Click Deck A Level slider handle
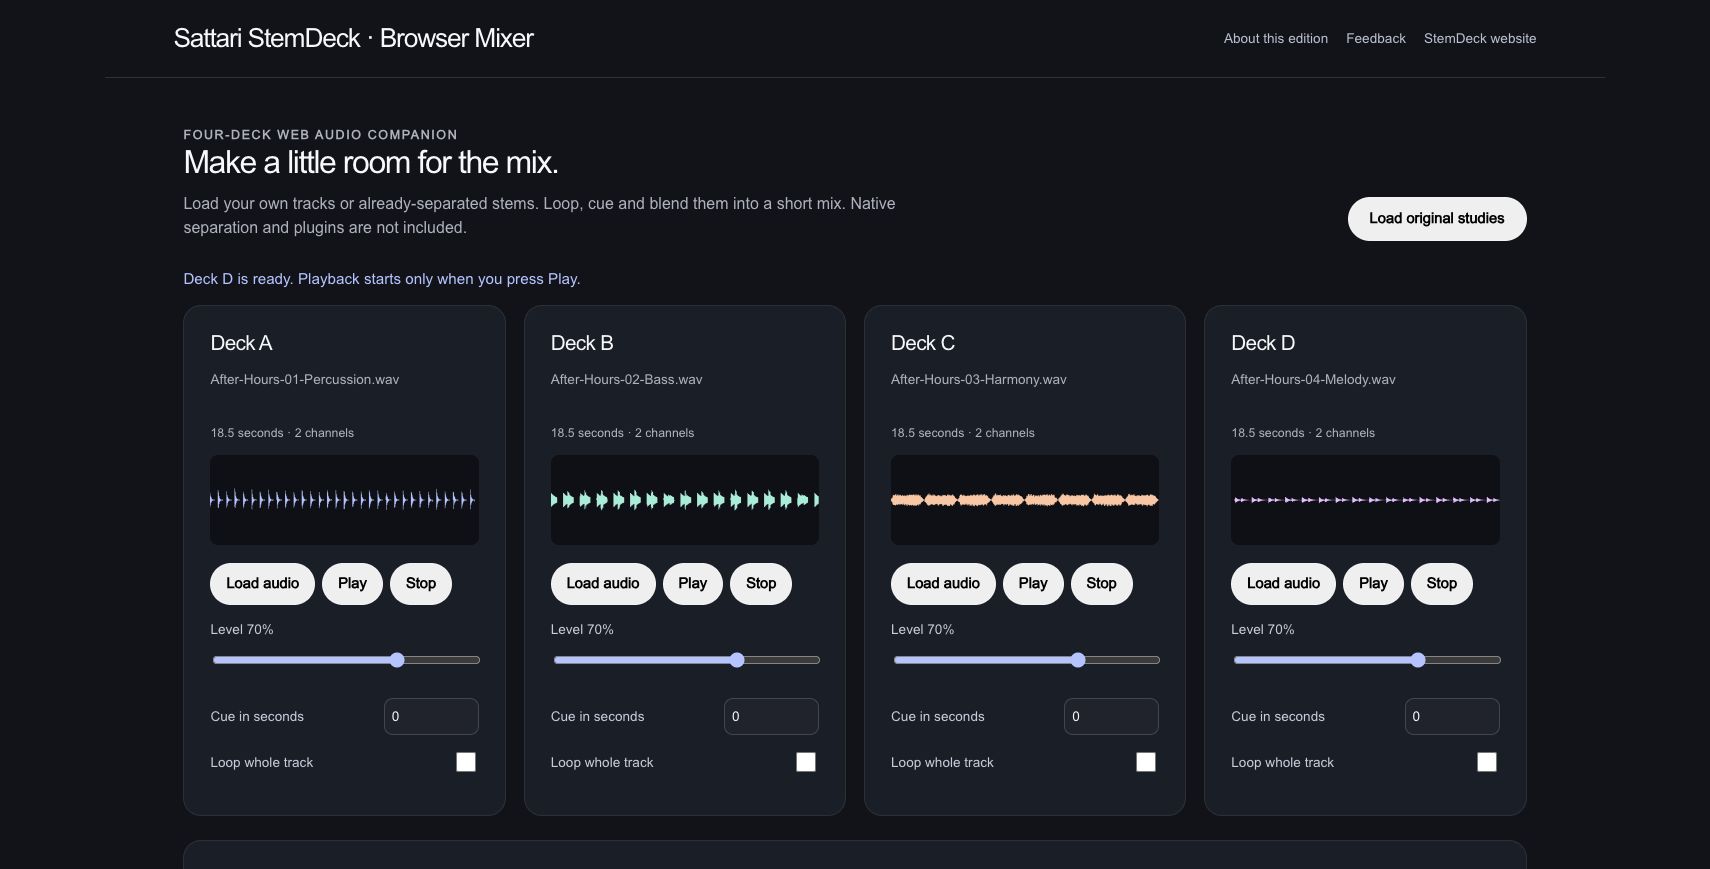Viewport: 1710px width, 869px height. tap(397, 660)
